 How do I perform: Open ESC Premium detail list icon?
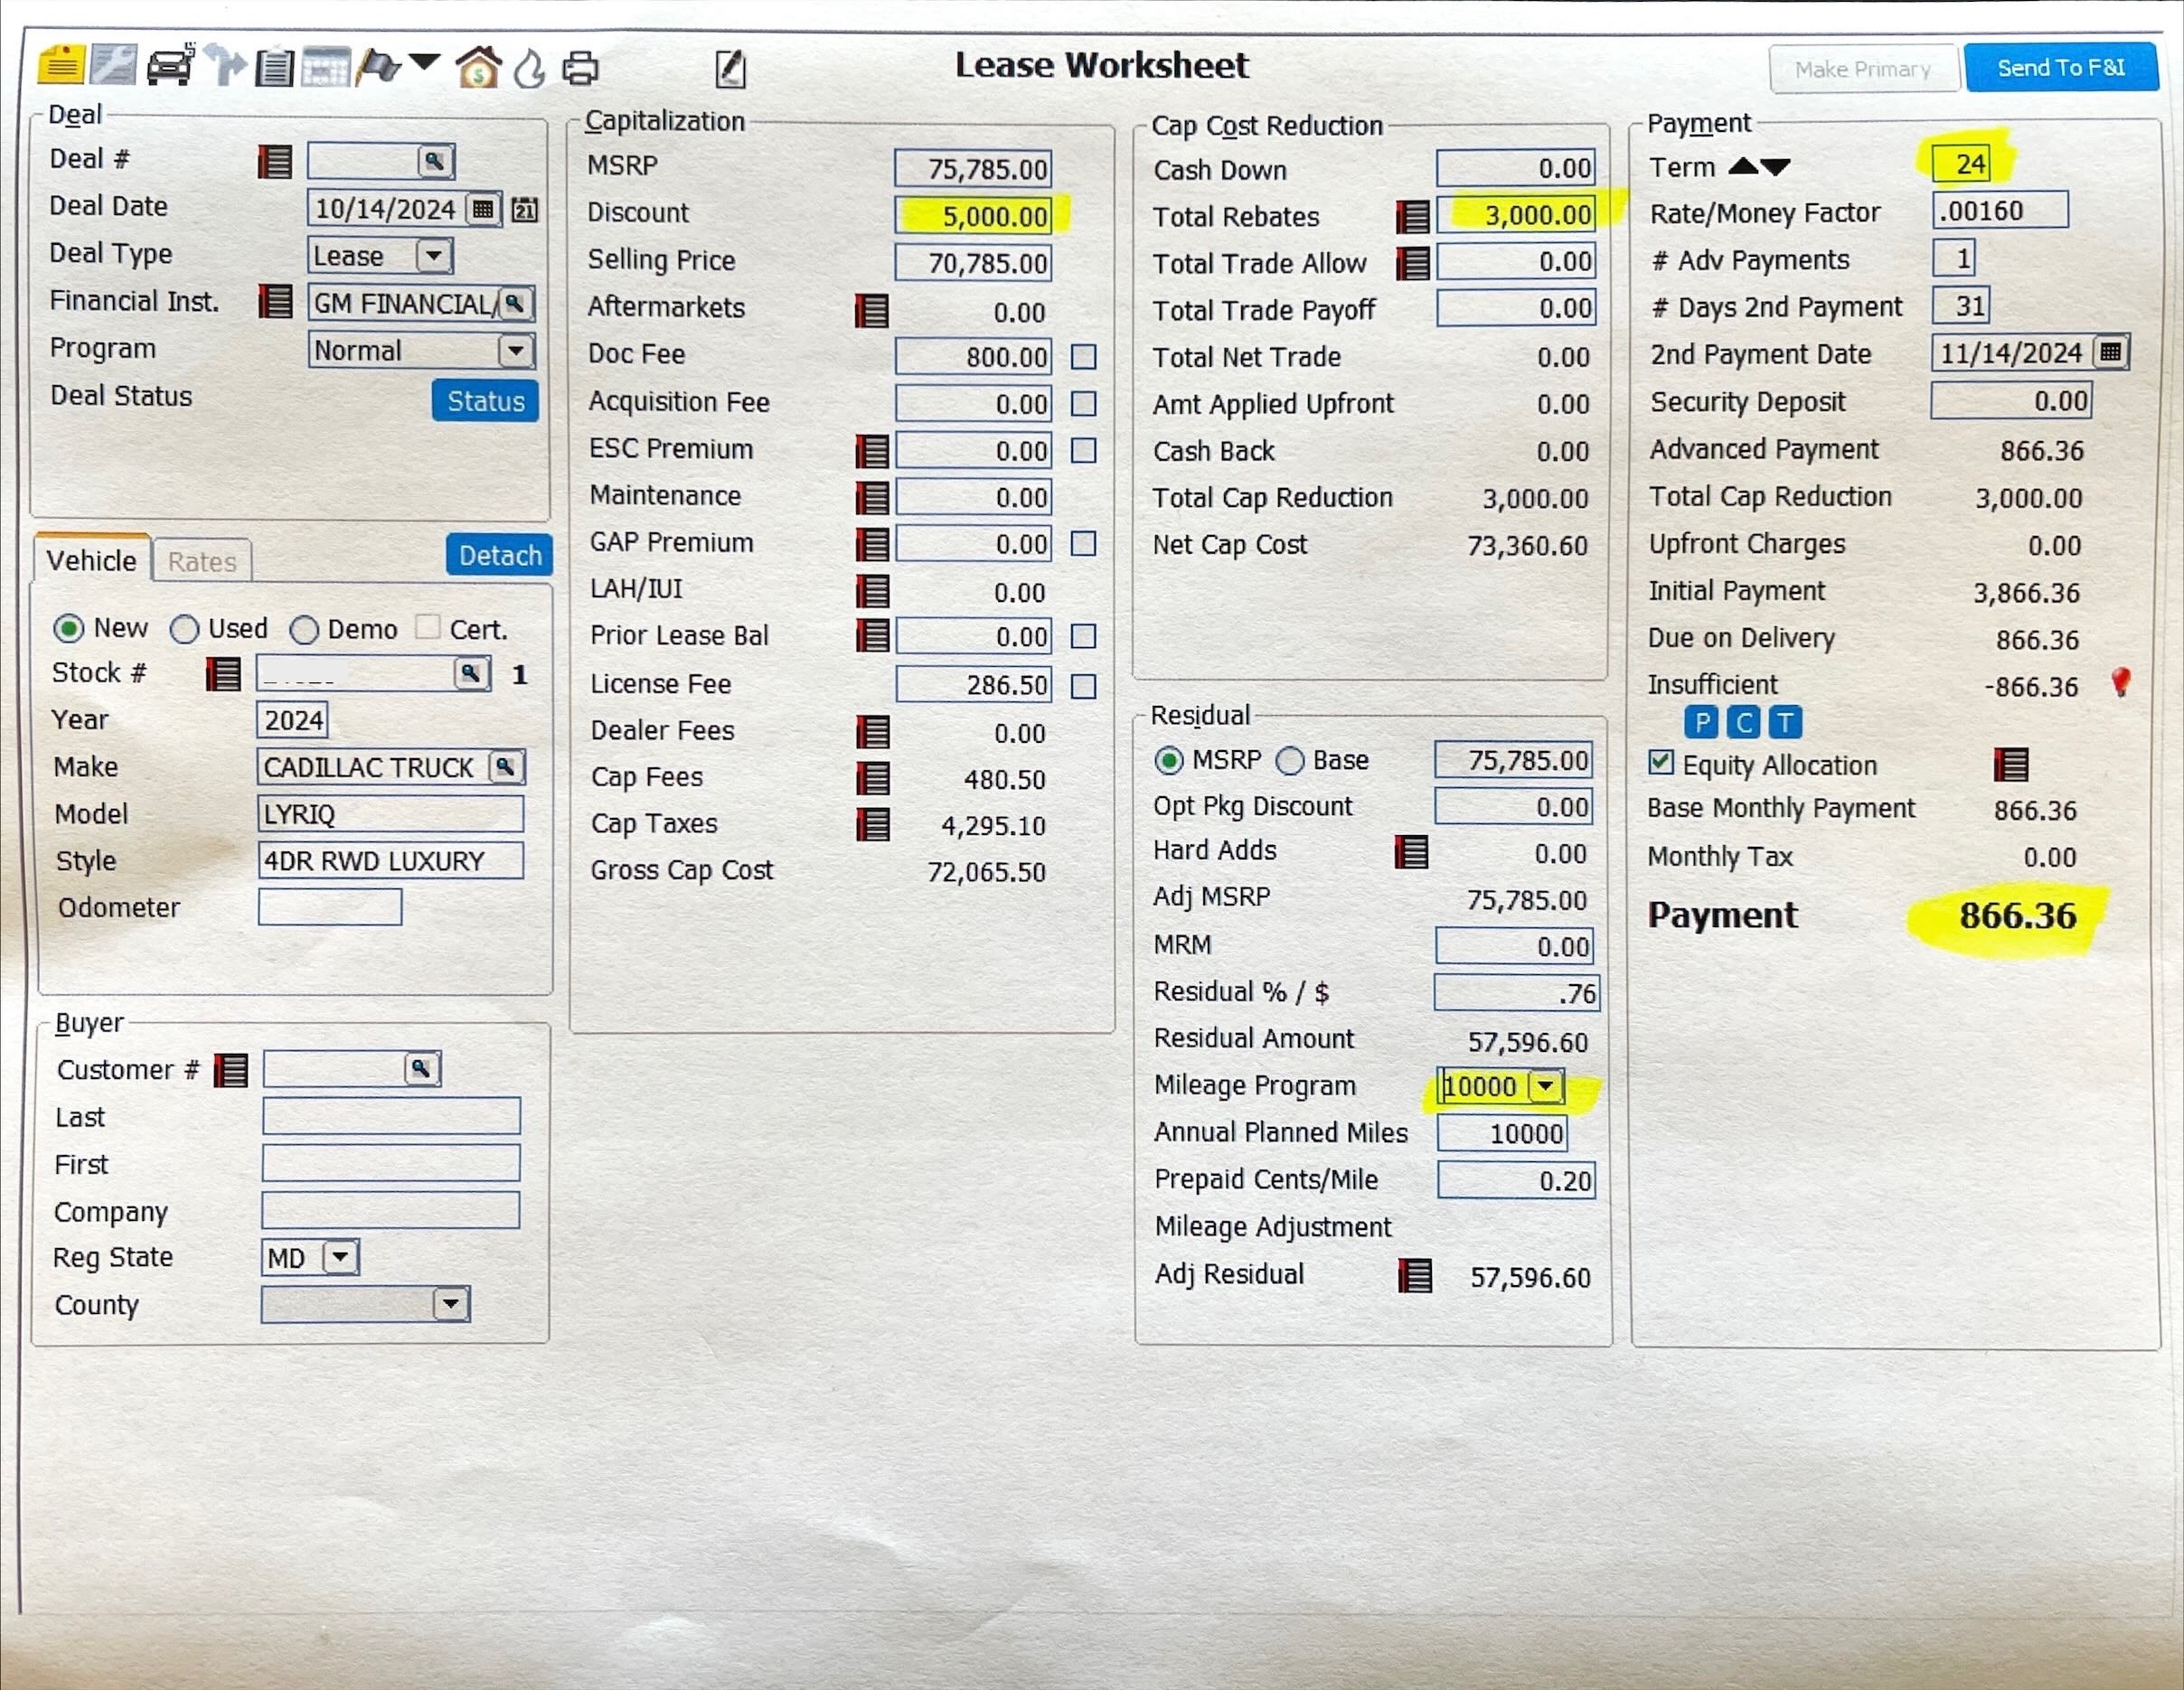pos(873,451)
